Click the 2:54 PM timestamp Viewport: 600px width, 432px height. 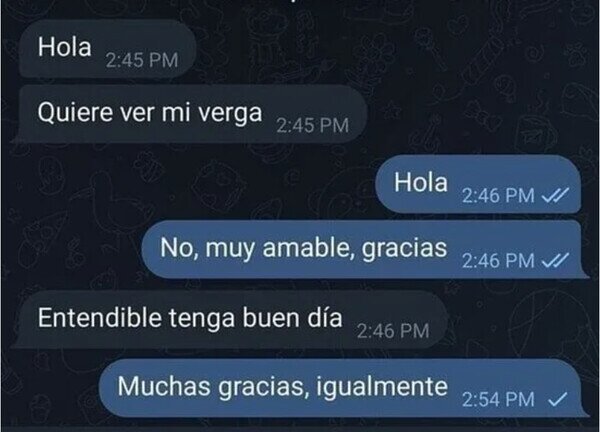(498, 400)
